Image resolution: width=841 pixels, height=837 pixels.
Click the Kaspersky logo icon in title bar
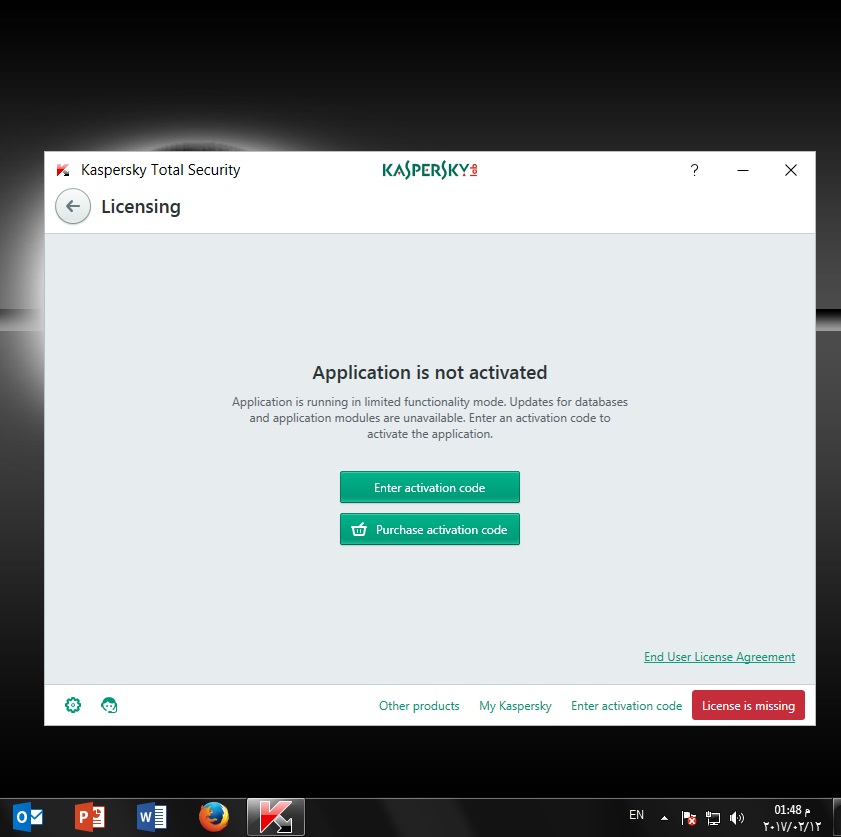point(63,170)
